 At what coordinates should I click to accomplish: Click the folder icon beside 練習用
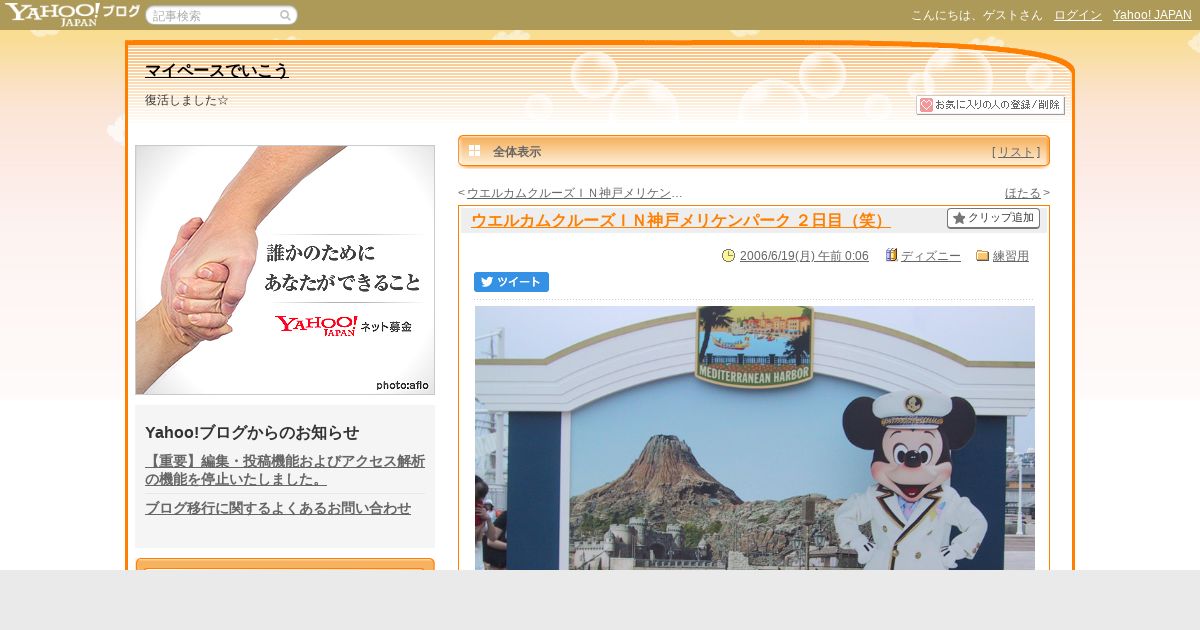[x=982, y=256]
